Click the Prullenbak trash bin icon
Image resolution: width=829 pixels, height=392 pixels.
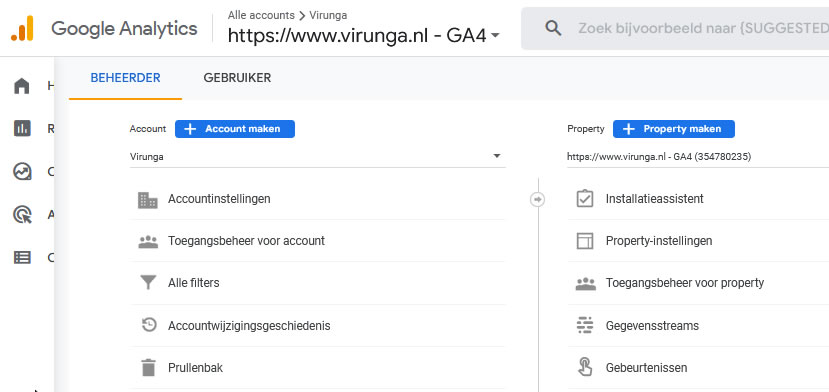[149, 368]
